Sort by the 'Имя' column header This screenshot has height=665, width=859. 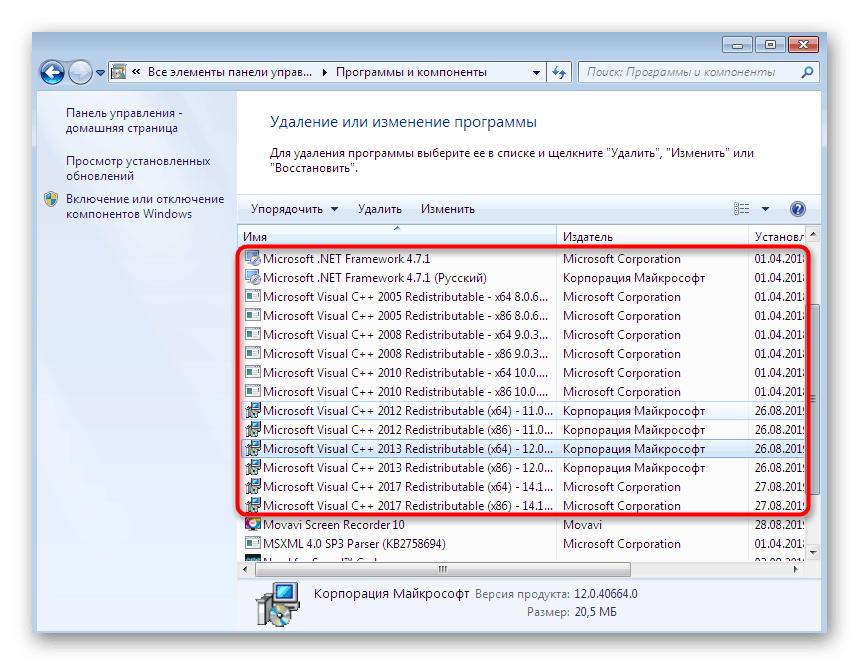pos(397,236)
